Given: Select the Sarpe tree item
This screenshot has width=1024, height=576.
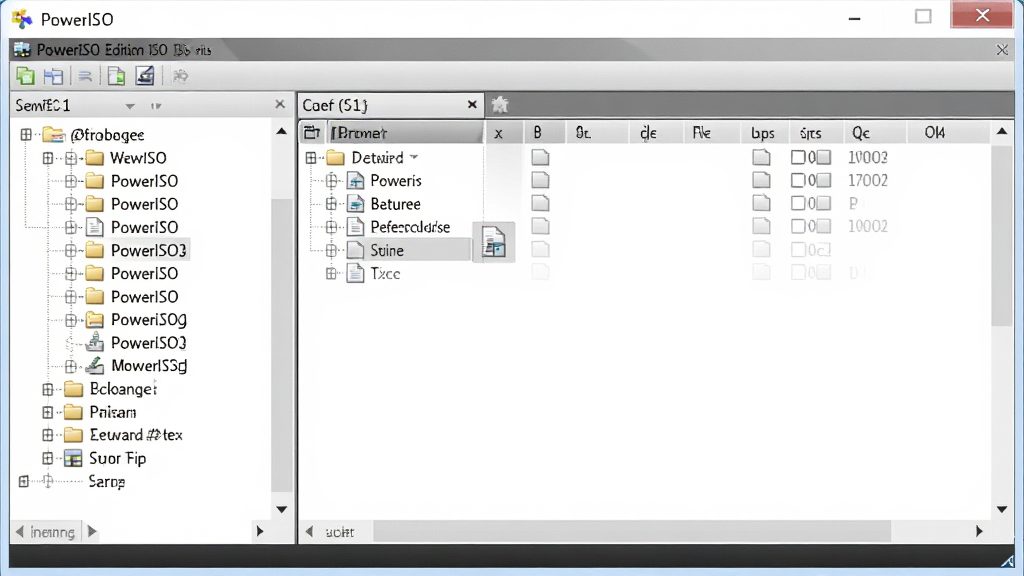Looking at the screenshot, I should coord(106,482).
